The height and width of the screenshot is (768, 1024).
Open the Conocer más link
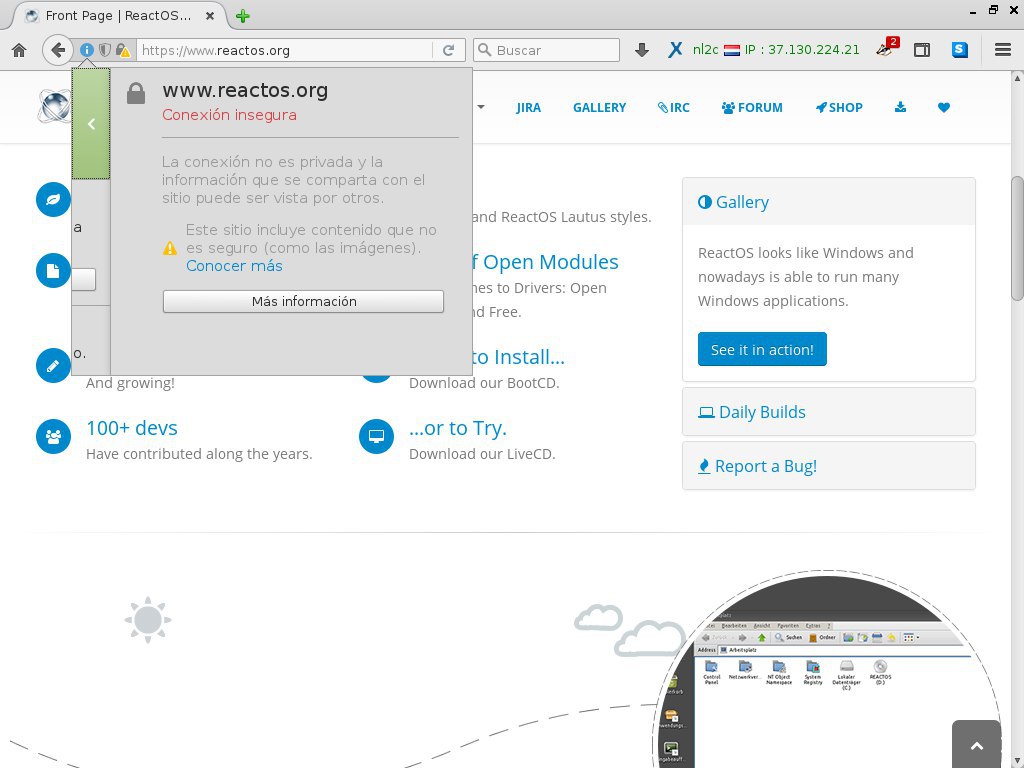pyautogui.click(x=234, y=266)
